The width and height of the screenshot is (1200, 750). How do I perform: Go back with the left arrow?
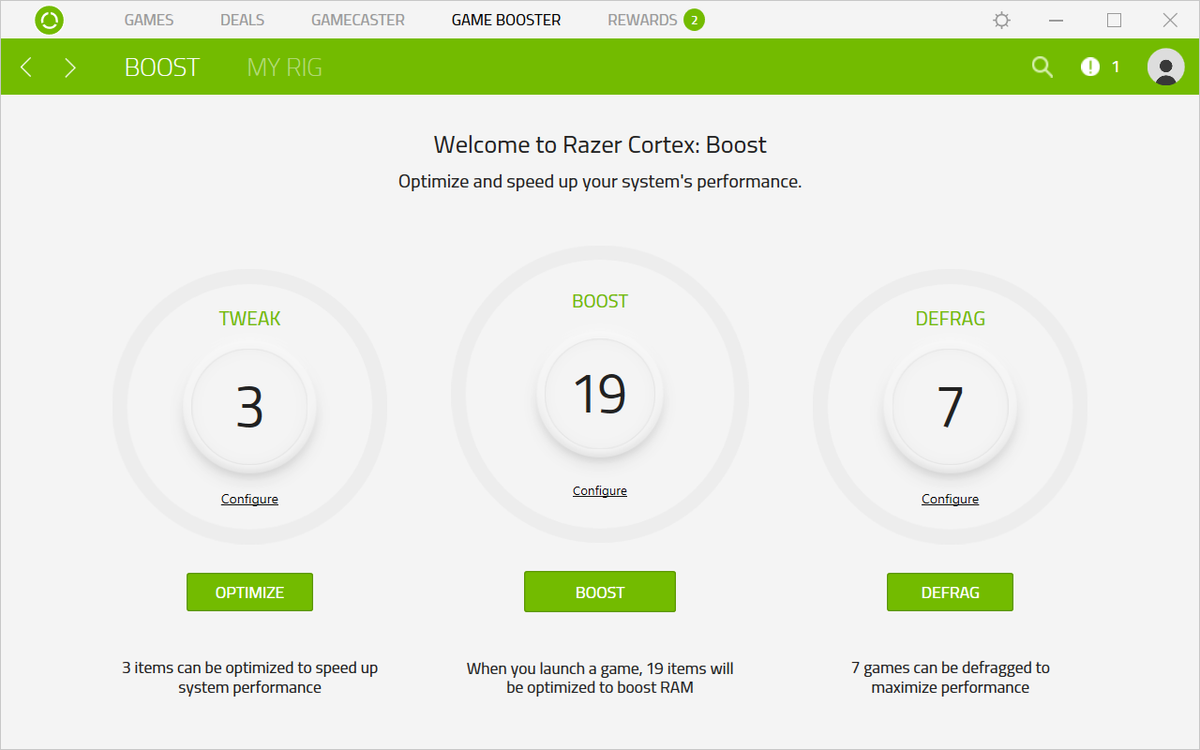tap(27, 67)
